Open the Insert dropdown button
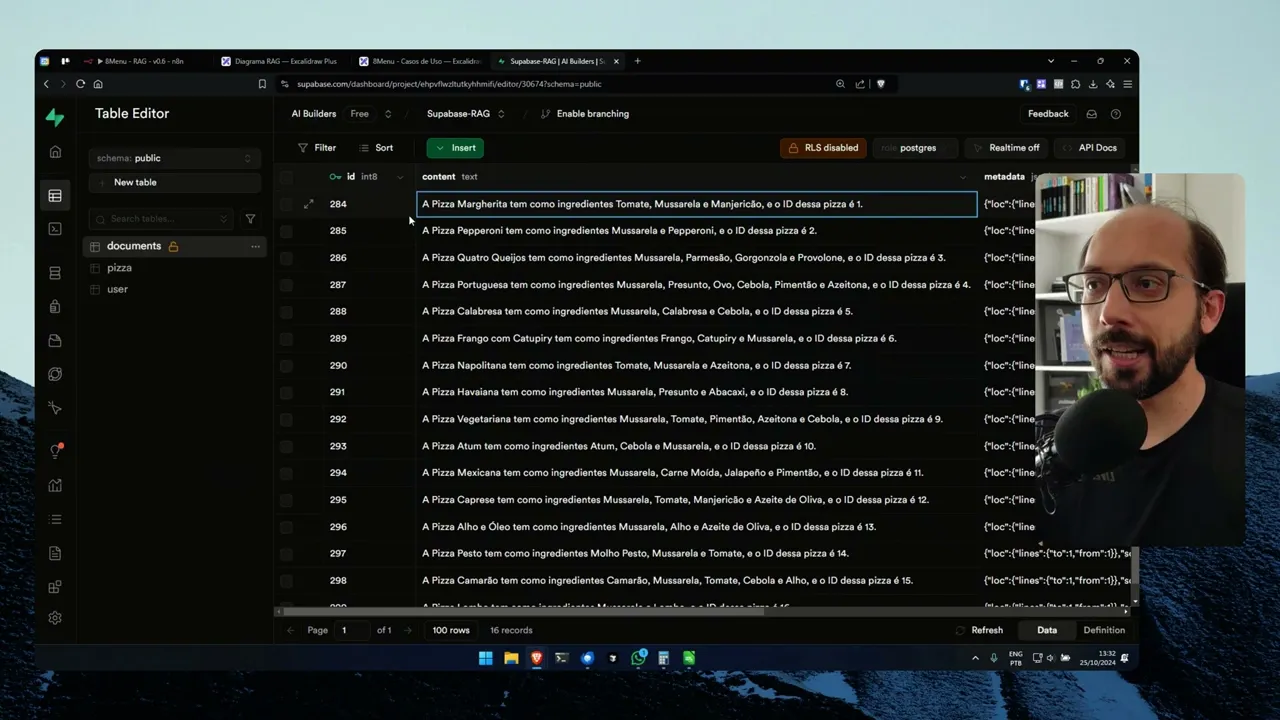The height and width of the screenshot is (720, 1280). pyautogui.click(x=455, y=148)
